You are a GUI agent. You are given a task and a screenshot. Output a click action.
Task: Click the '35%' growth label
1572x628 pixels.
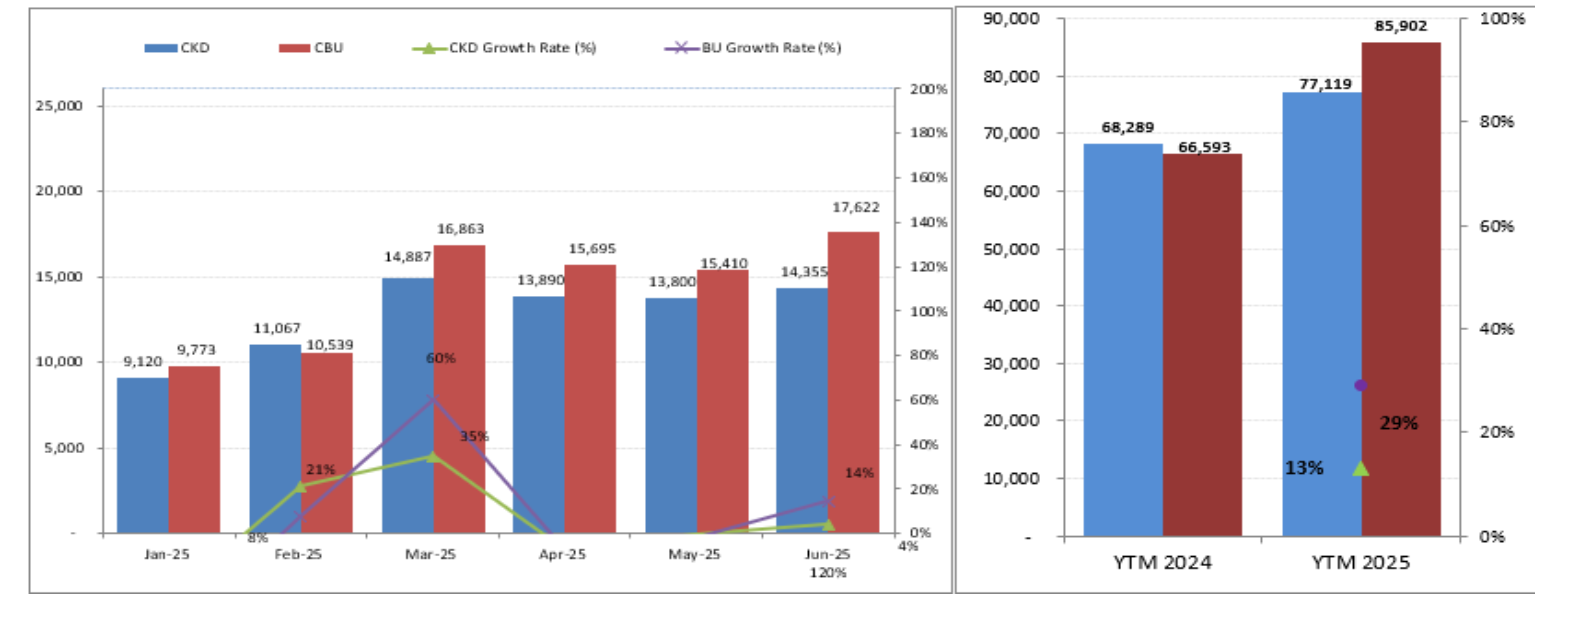pyautogui.click(x=474, y=436)
